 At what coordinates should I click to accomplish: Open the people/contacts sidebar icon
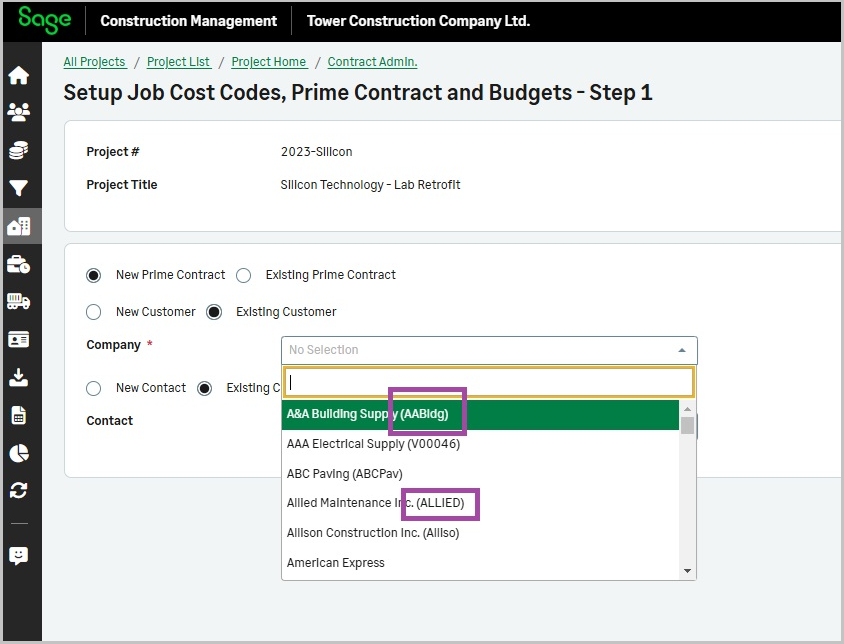click(19, 113)
